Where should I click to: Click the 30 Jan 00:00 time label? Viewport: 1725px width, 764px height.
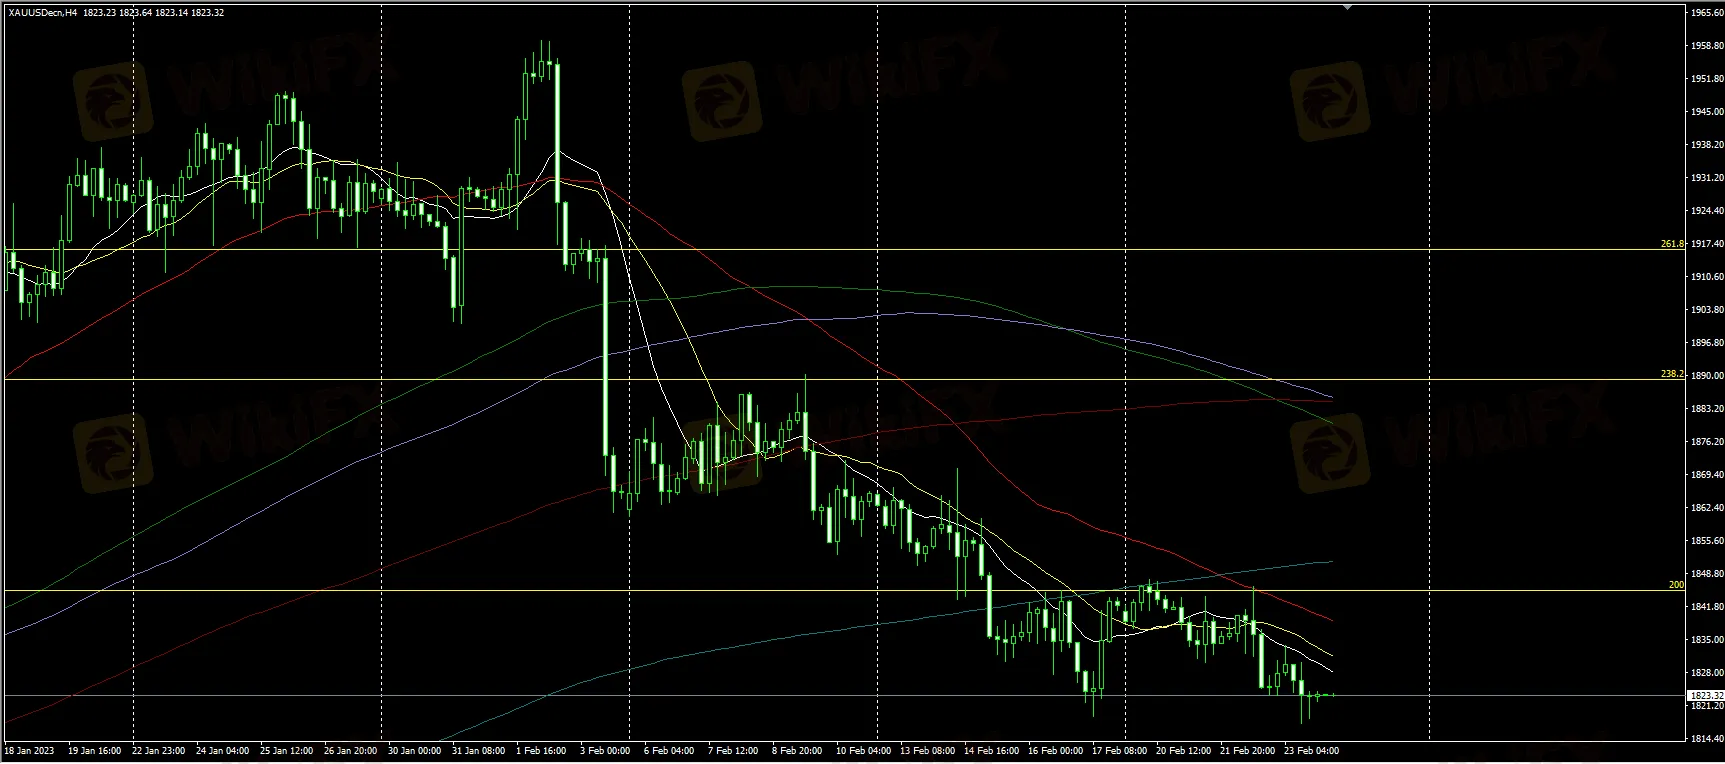(413, 750)
